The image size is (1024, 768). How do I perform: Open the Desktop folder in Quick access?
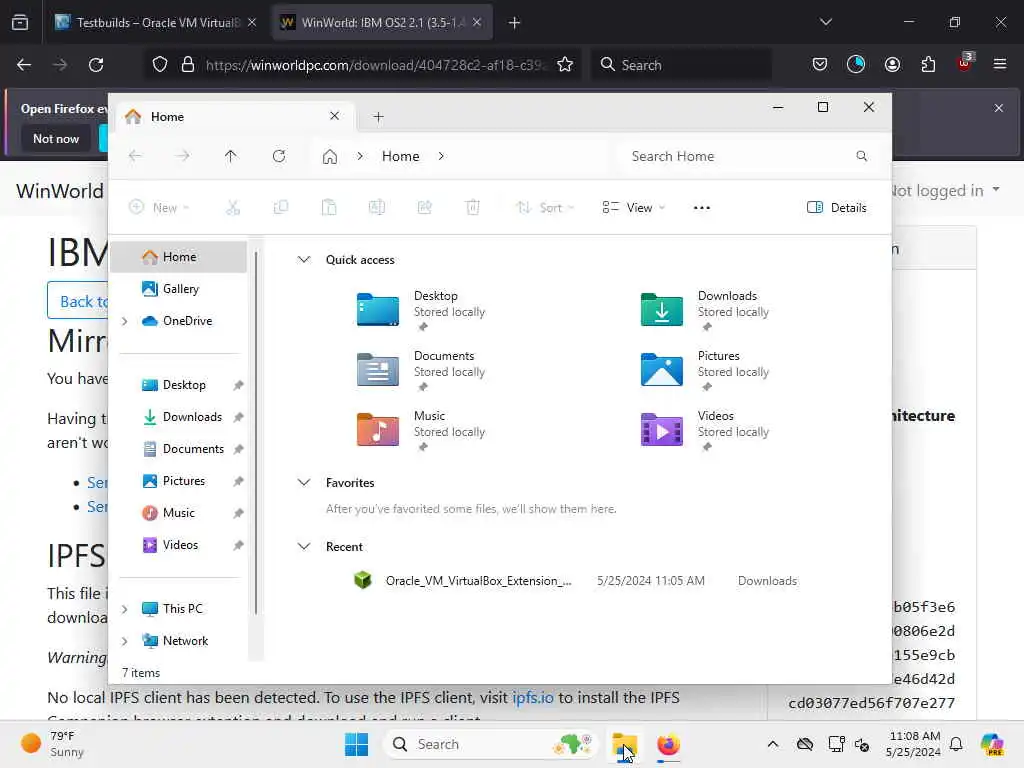(x=422, y=310)
